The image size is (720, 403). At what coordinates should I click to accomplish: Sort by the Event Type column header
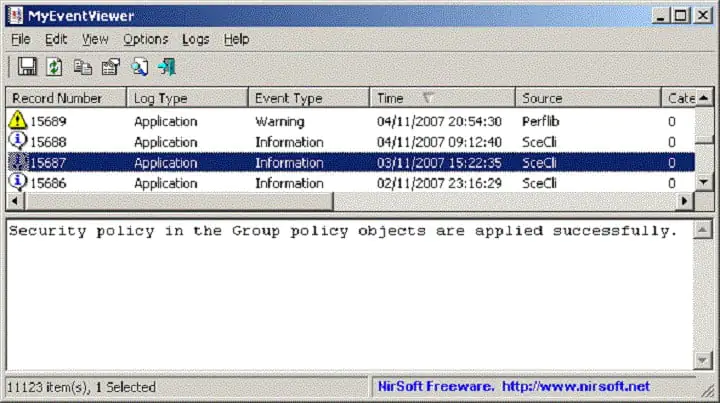point(309,98)
